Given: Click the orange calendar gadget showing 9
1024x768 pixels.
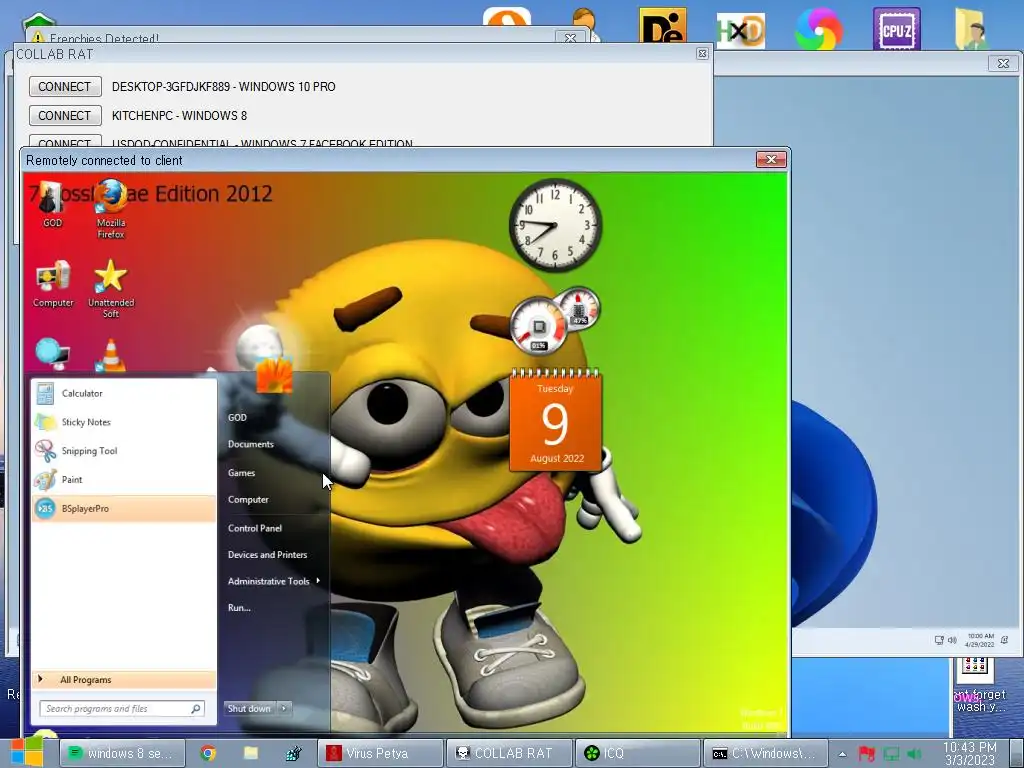Looking at the screenshot, I should point(555,419).
